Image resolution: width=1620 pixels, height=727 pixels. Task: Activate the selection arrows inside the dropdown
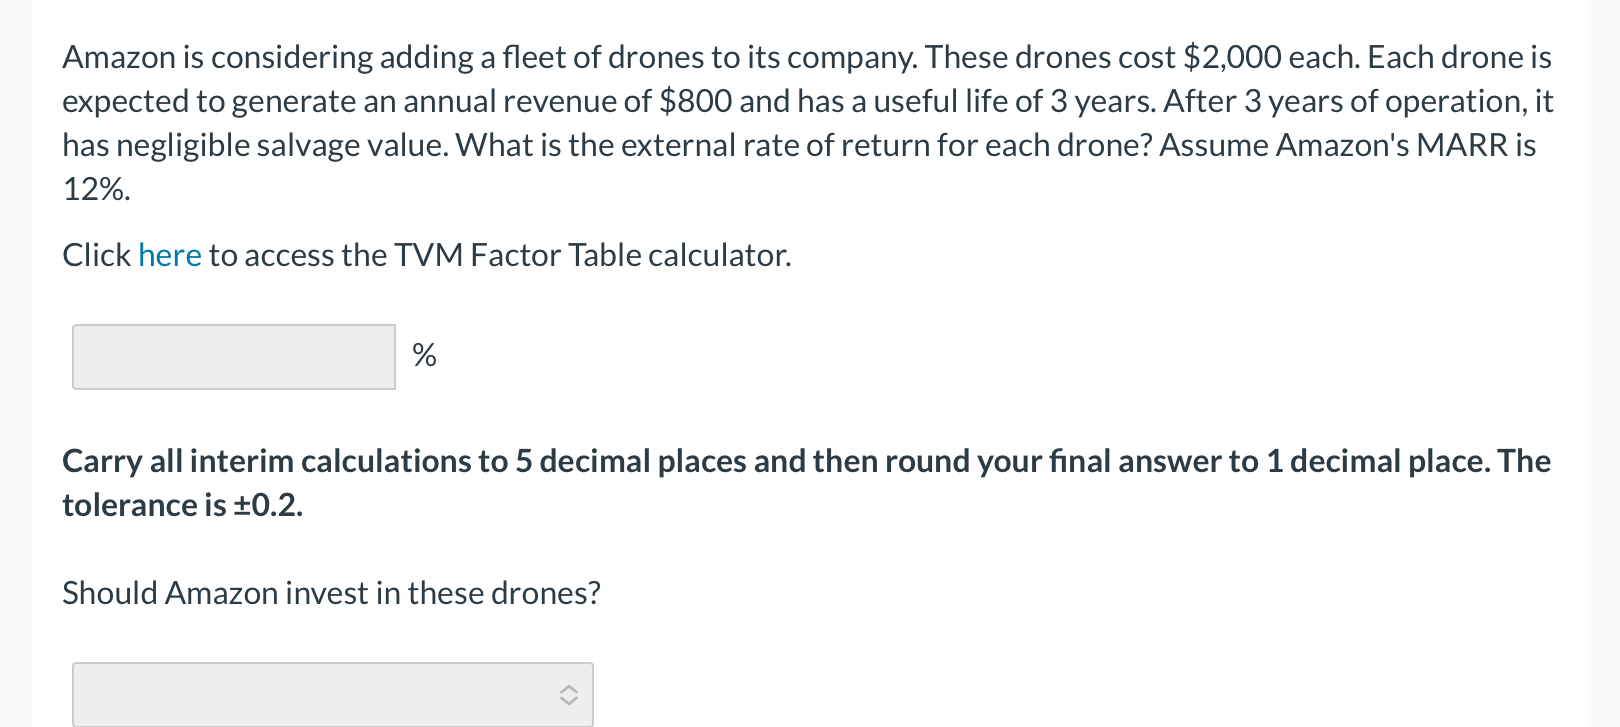point(567,694)
